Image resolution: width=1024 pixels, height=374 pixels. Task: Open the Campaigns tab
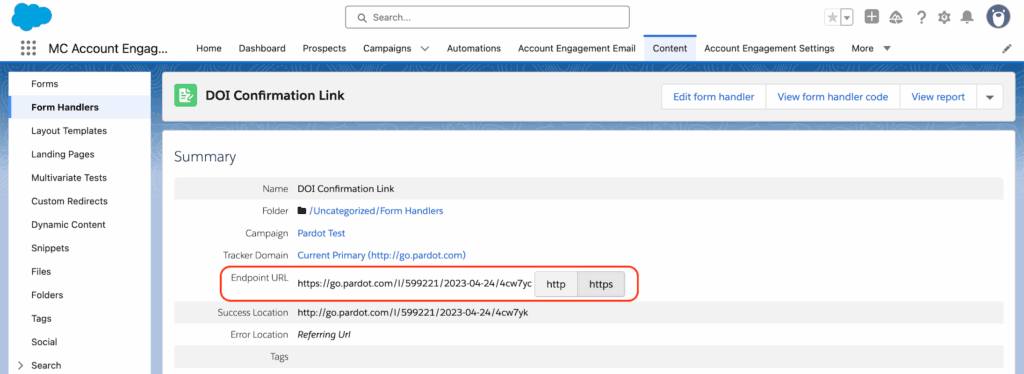click(x=387, y=48)
